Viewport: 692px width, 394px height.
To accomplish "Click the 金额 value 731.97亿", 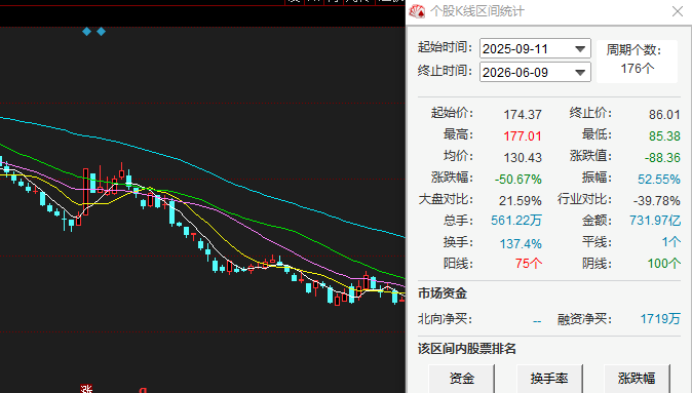I will coord(655,220).
